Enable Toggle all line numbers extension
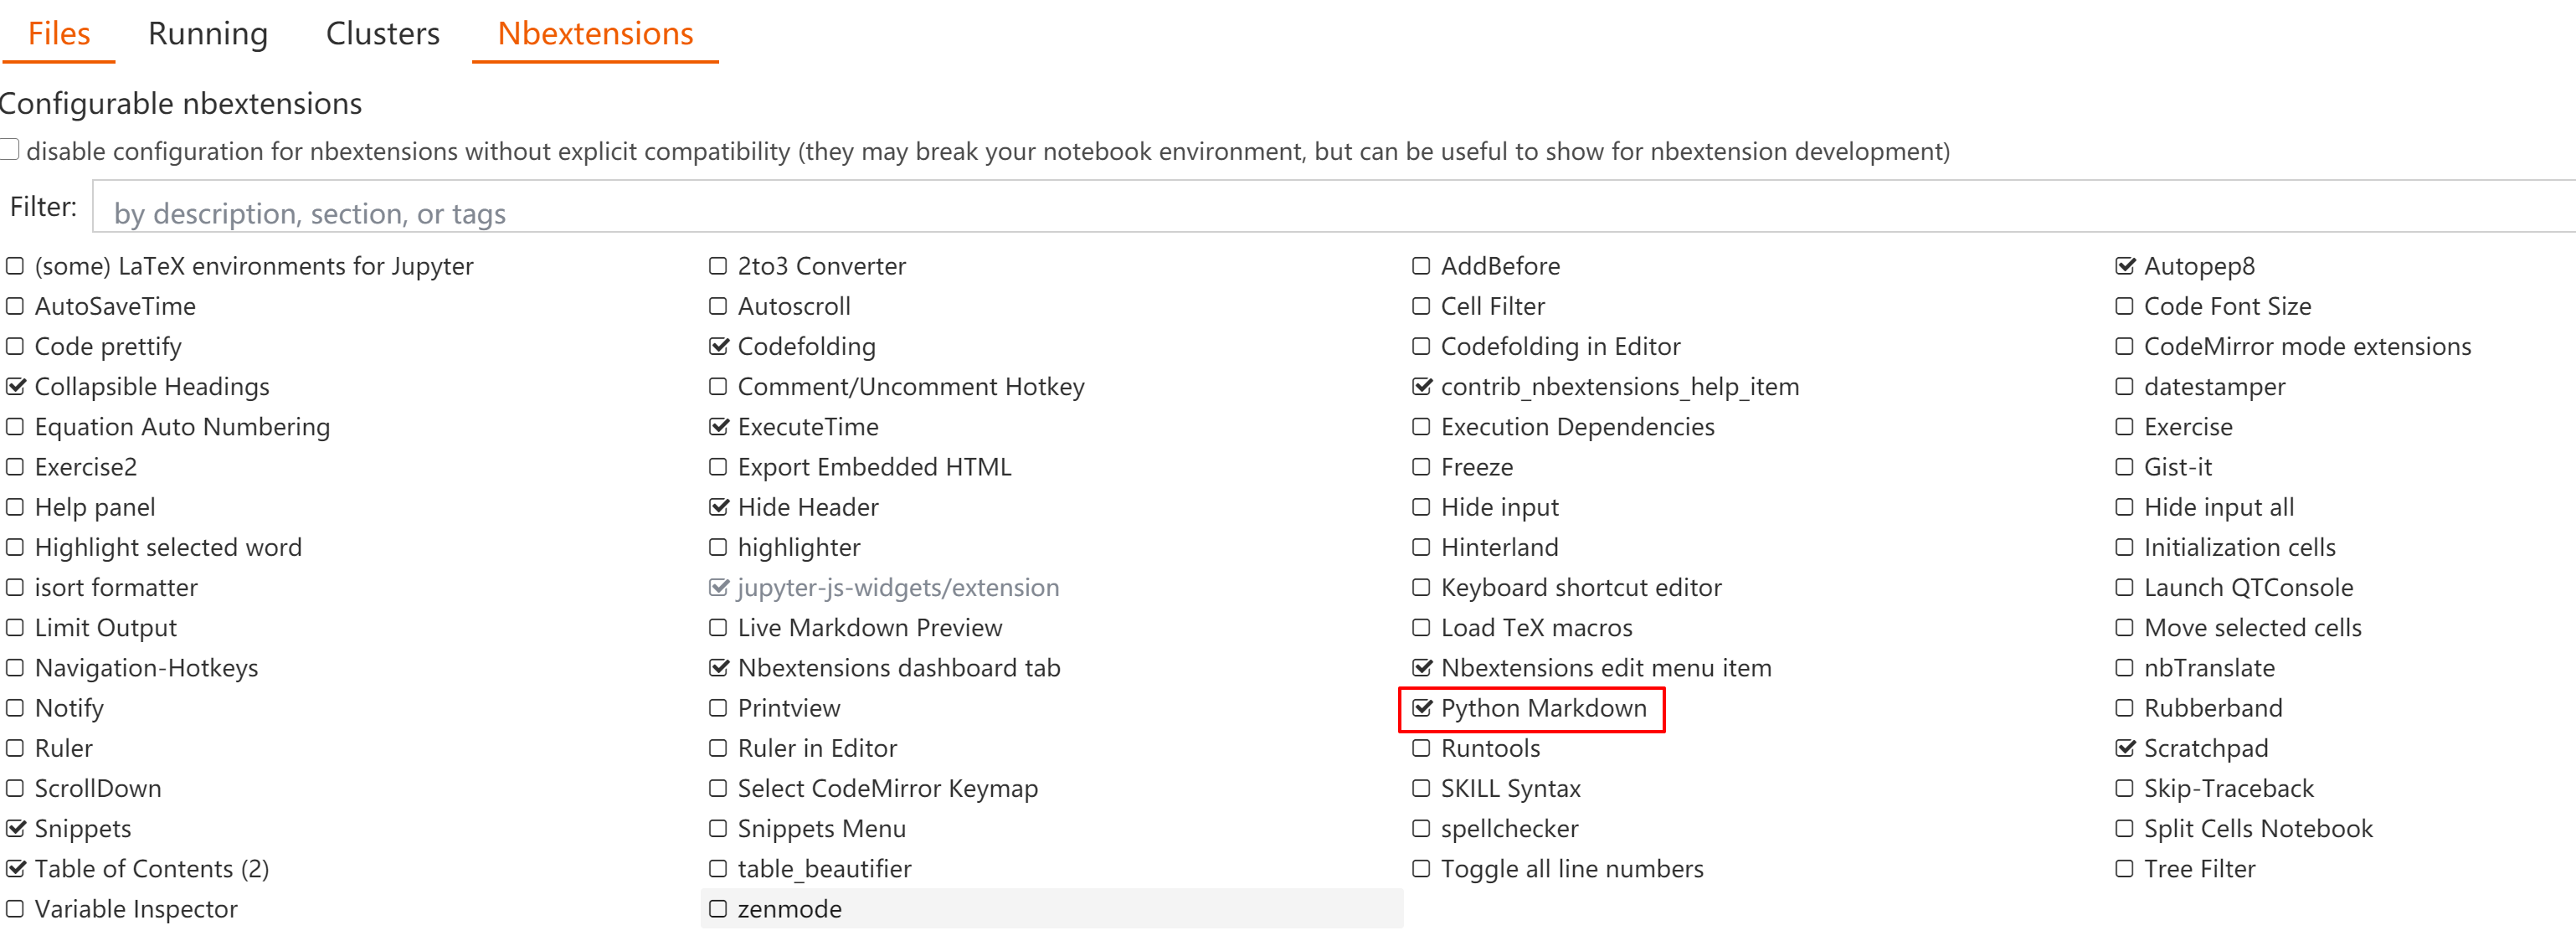This screenshot has height=951, width=2576. 1422,868
